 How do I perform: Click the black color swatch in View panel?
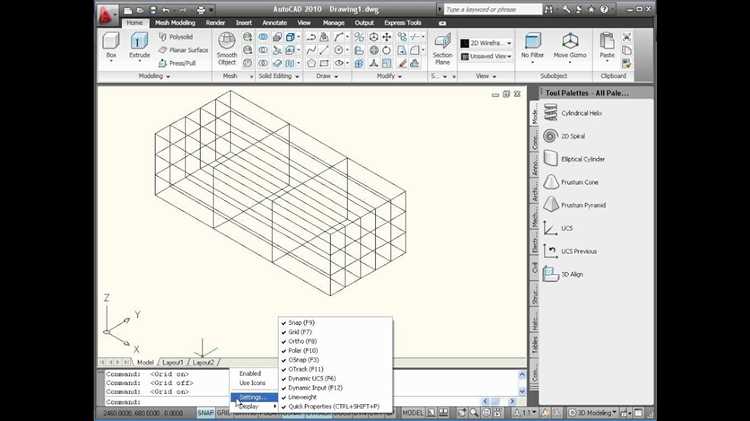[x=464, y=43]
